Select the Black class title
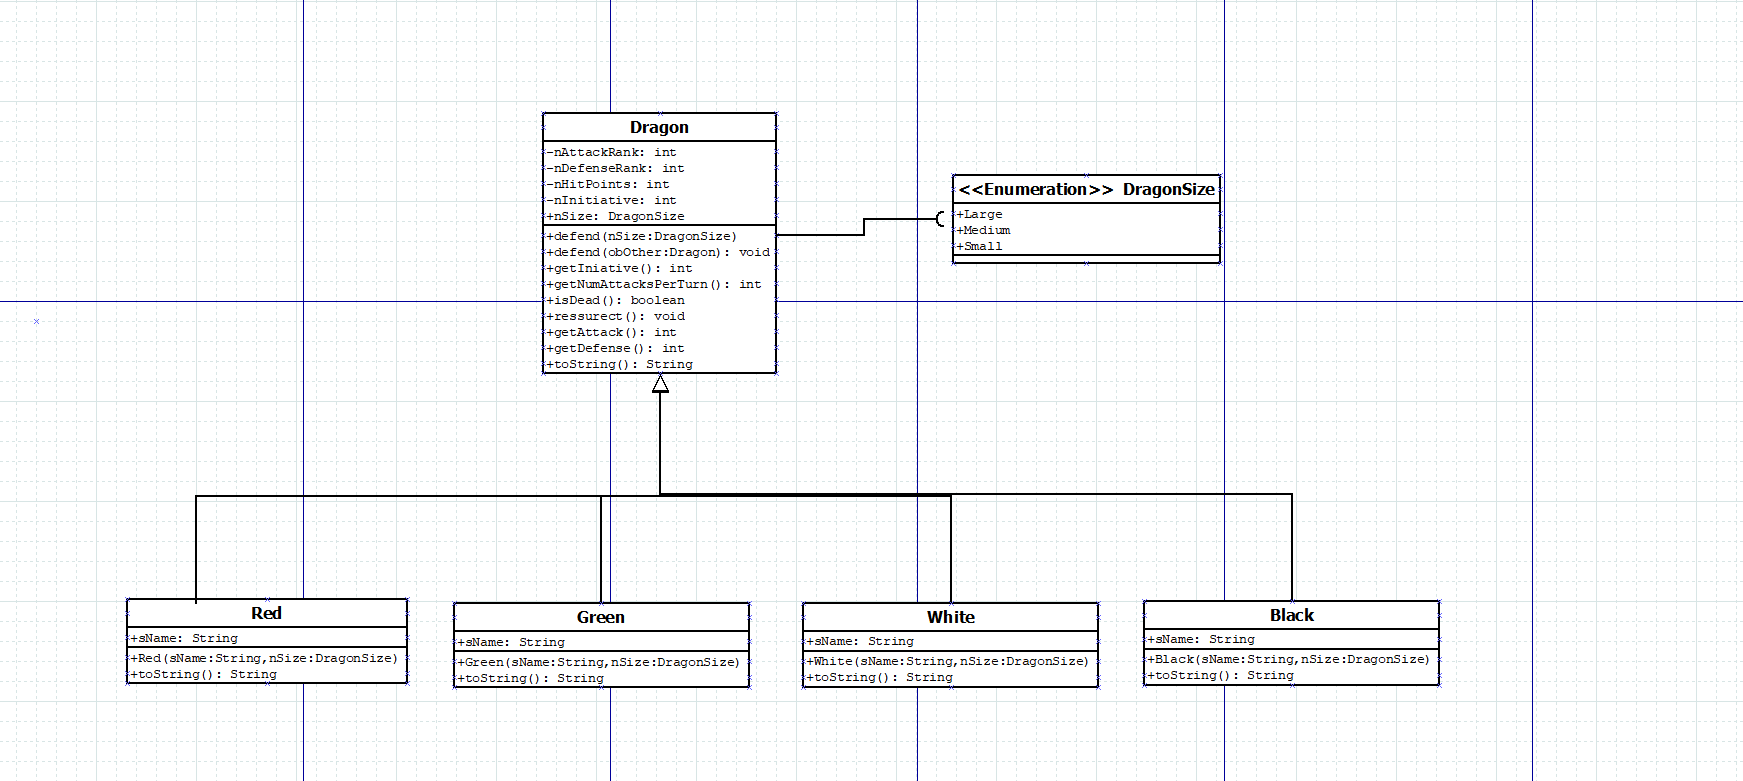The height and width of the screenshot is (781, 1743). coord(1292,615)
